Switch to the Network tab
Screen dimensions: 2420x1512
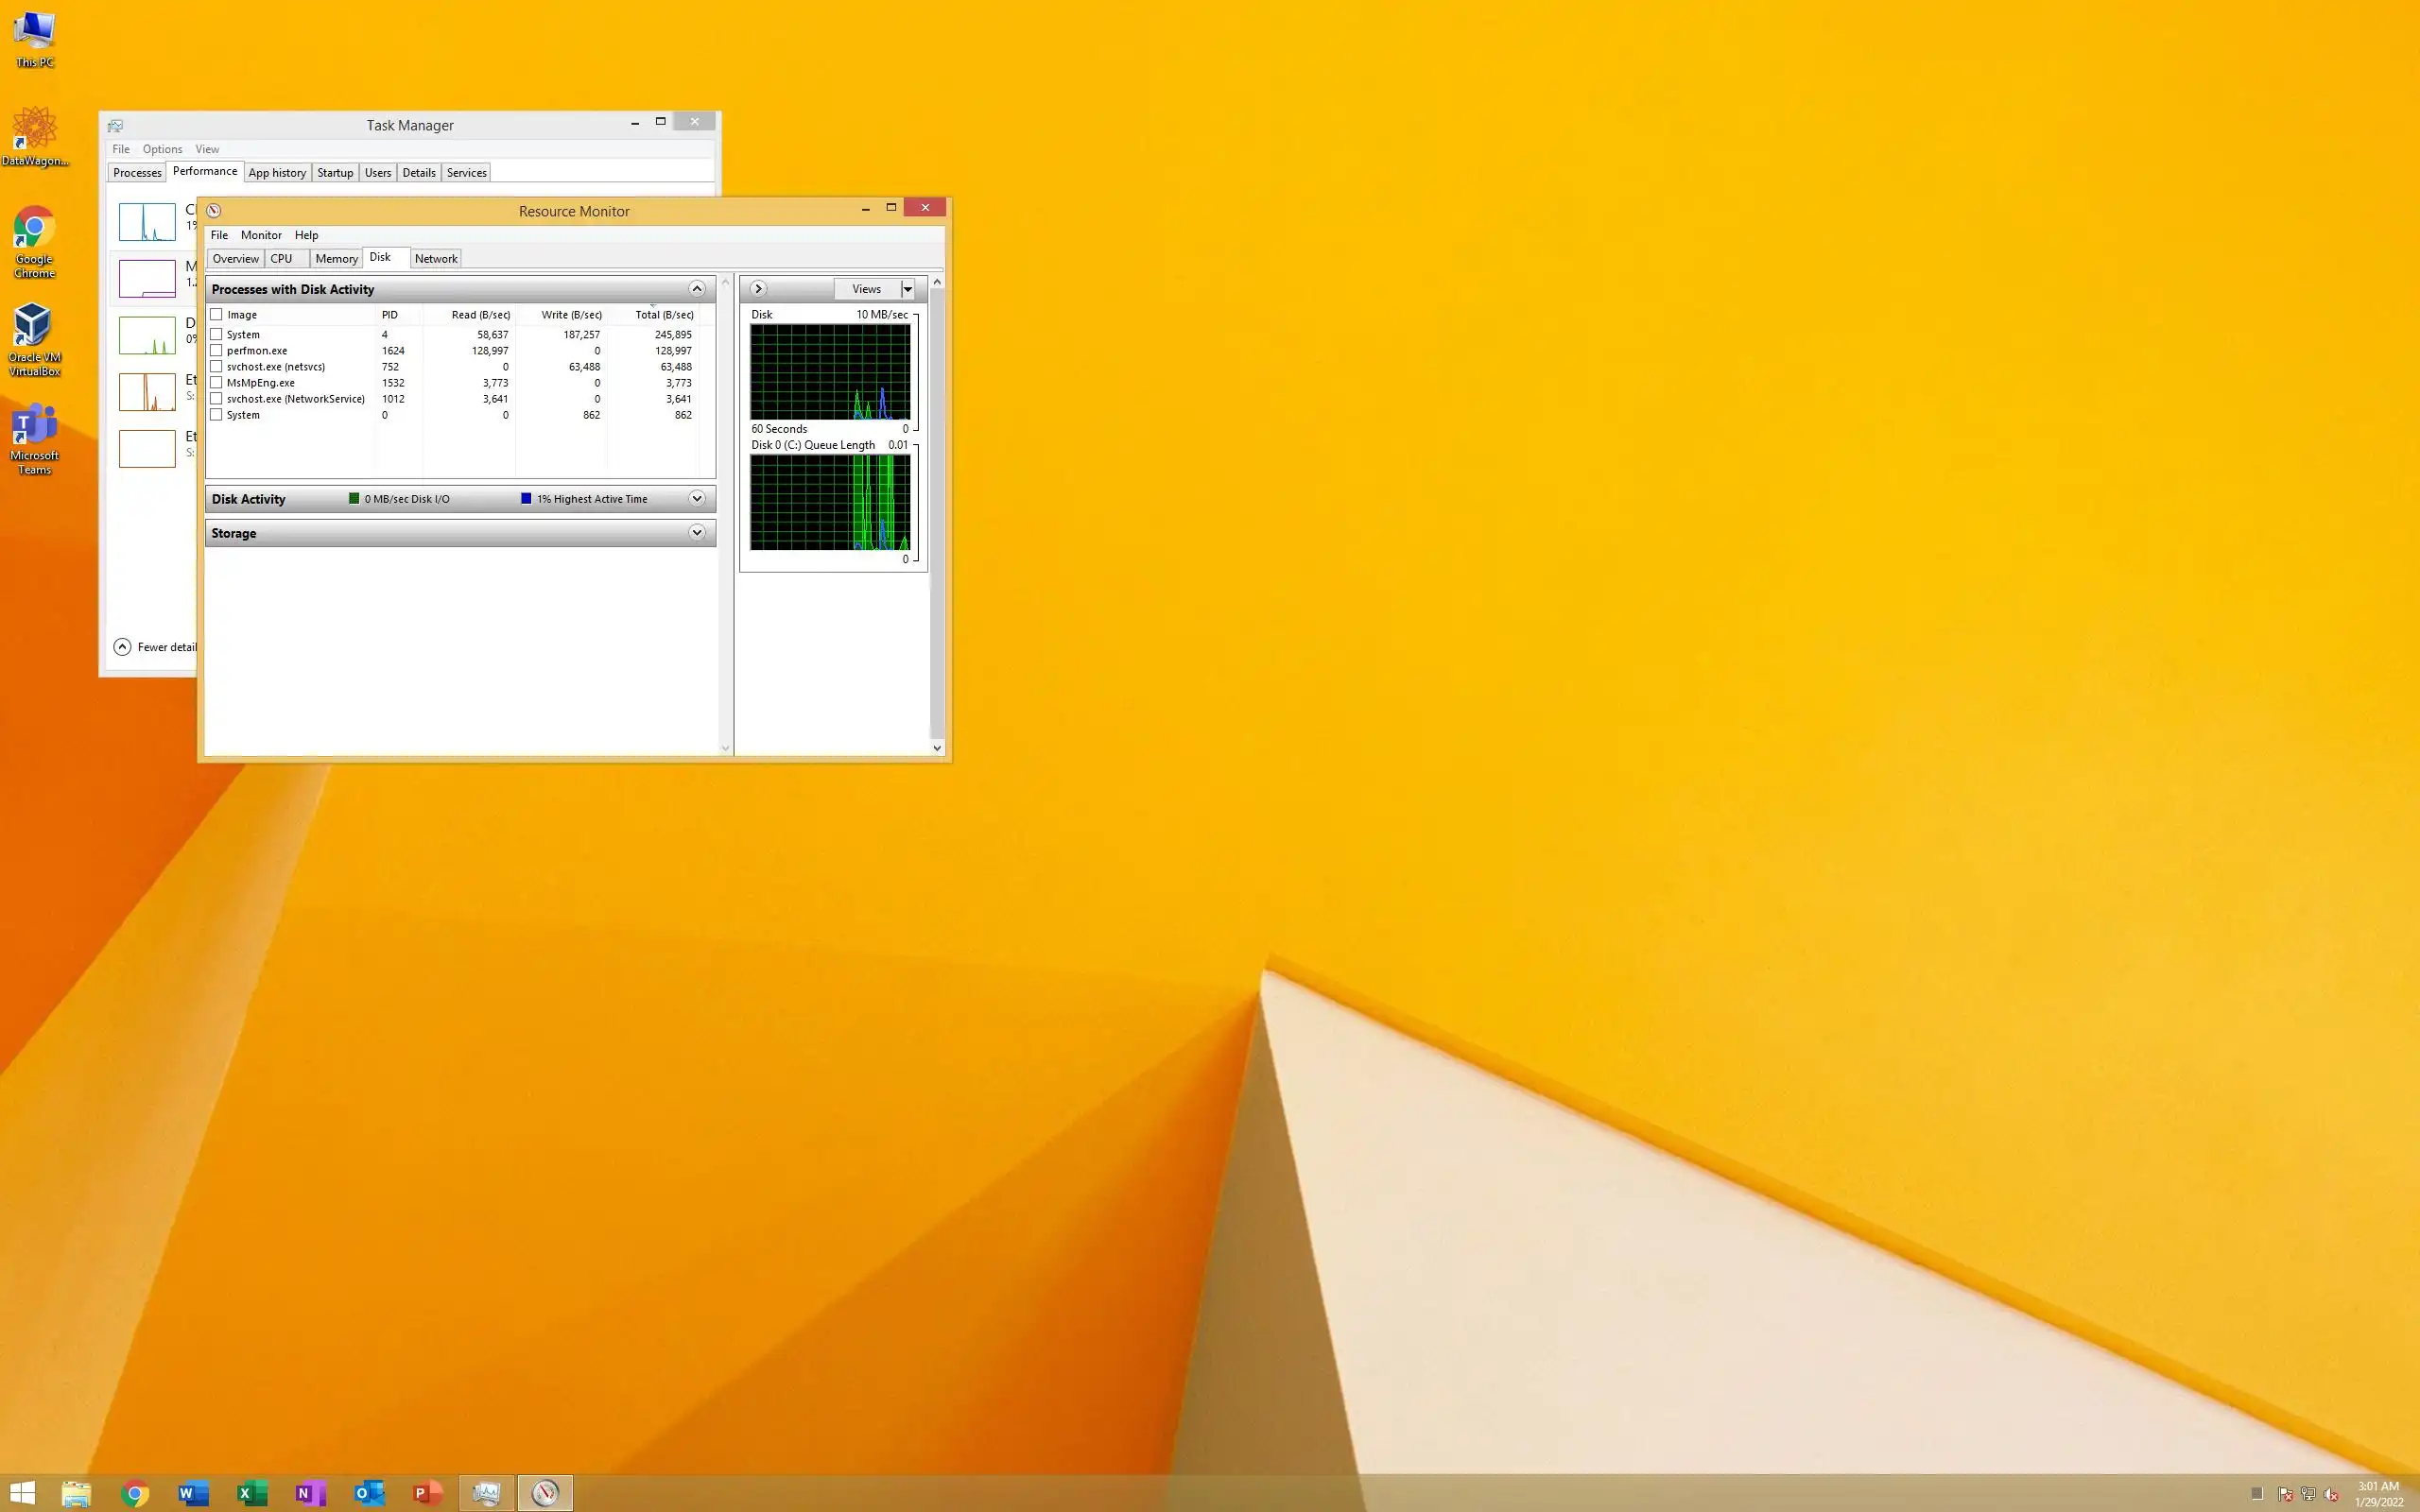(x=436, y=259)
